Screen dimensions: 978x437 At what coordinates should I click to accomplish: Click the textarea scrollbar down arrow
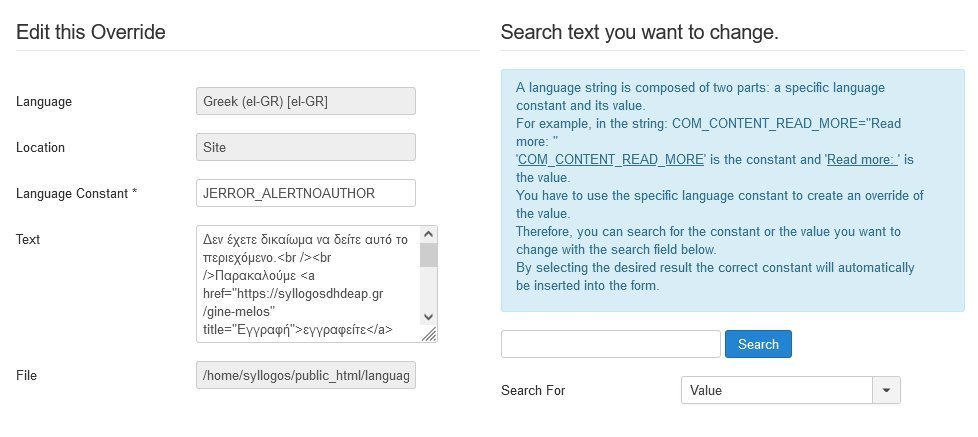pos(428,317)
